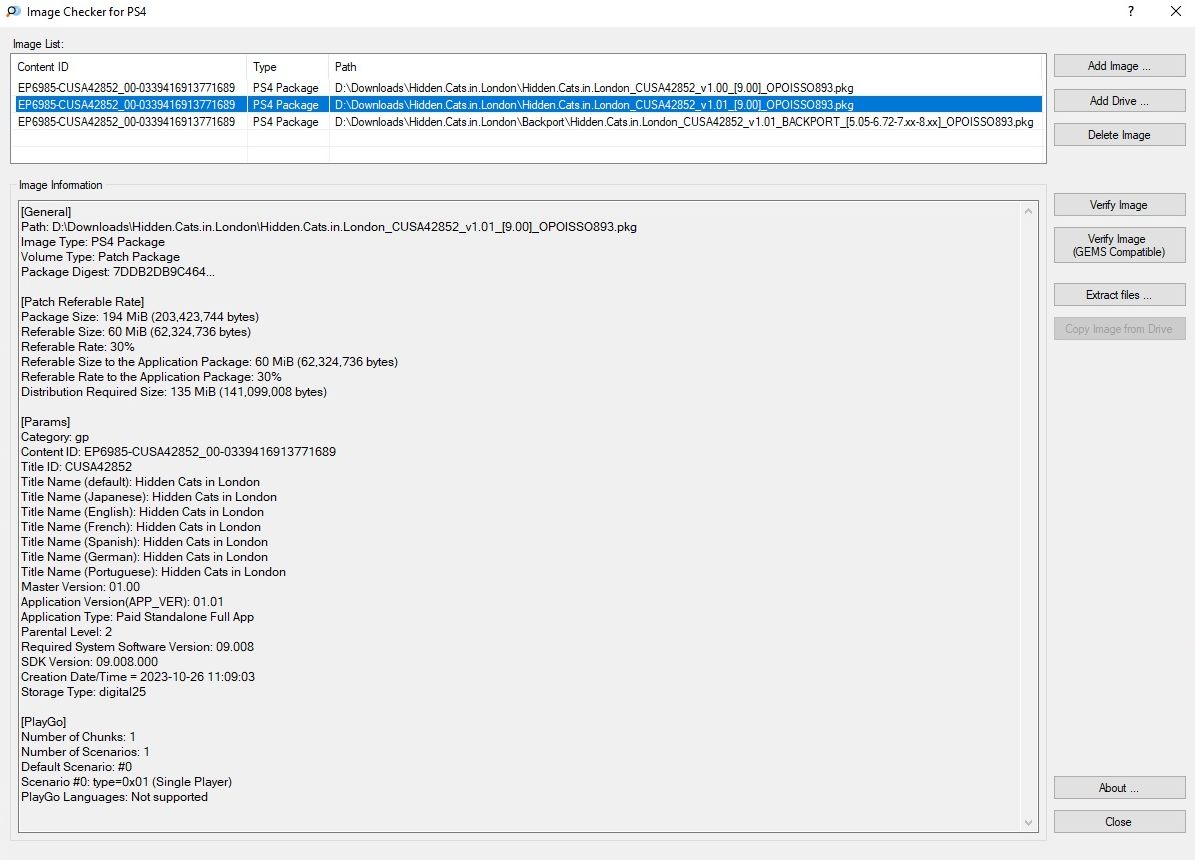The height and width of the screenshot is (860, 1195).
Task: Click the Creation Date/Time line
Action: tap(138, 677)
